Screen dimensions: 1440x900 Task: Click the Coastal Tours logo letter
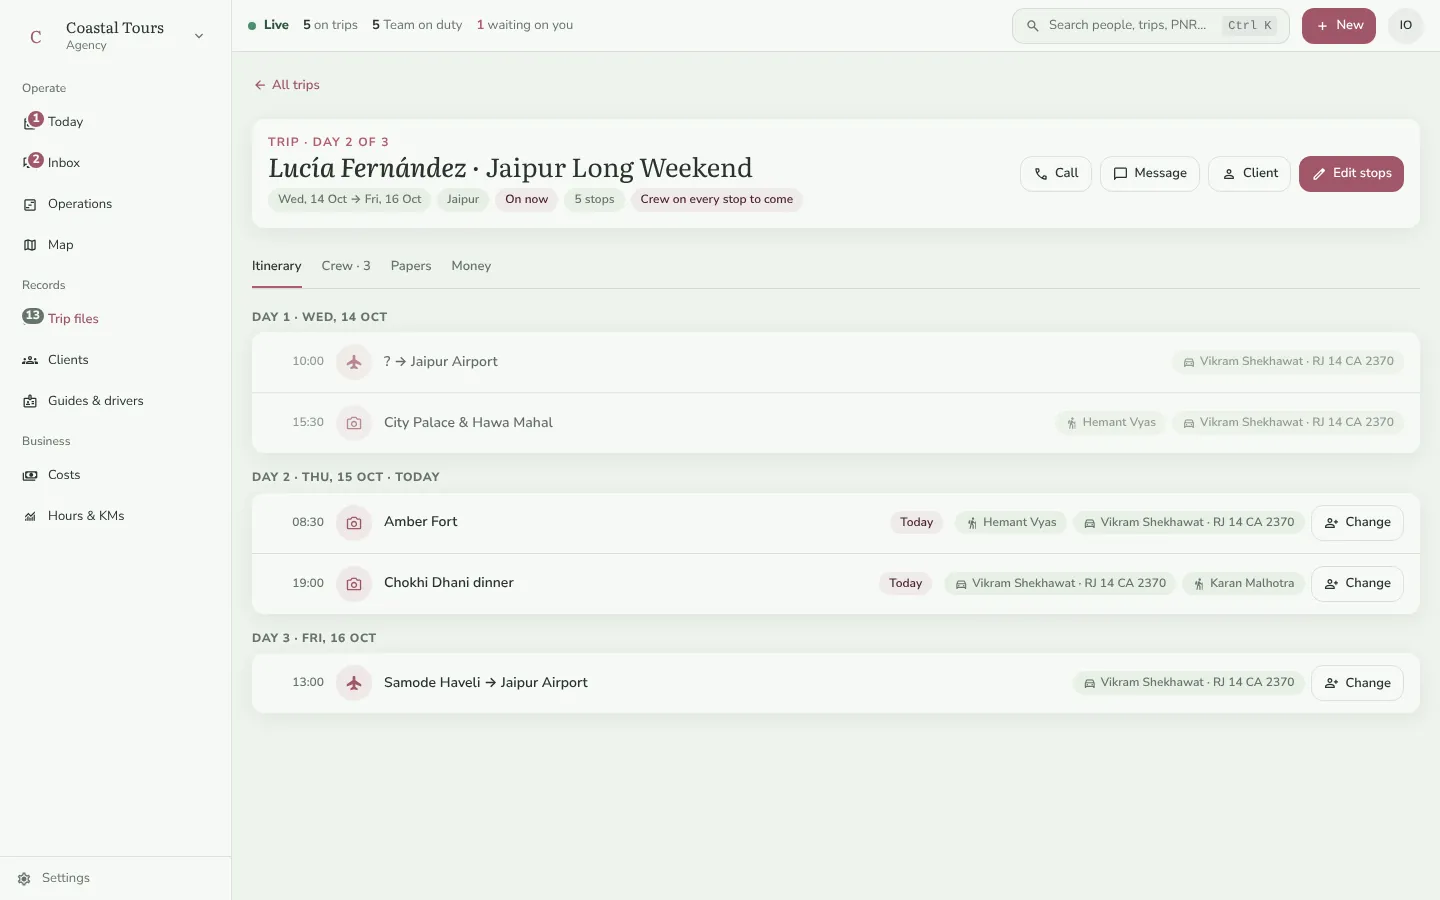point(36,37)
